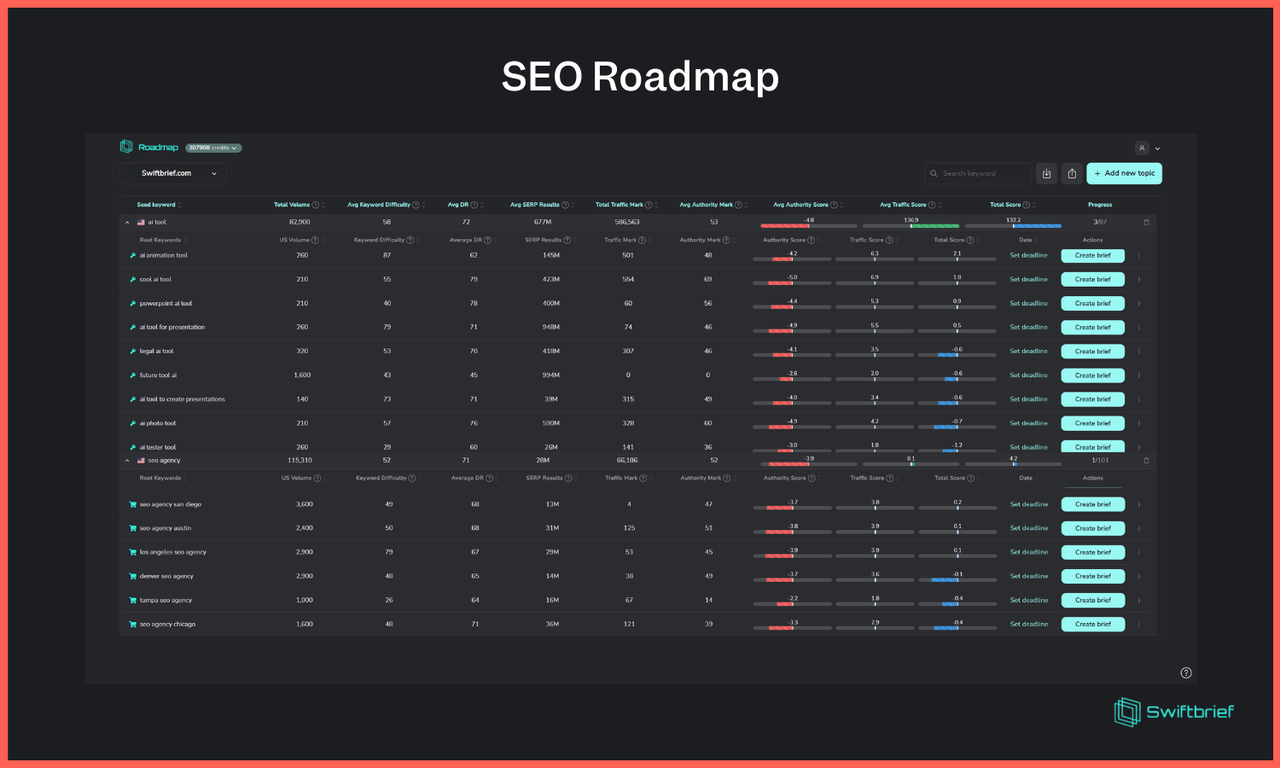Set deadline for 'powerpoint ai tool'
Viewport: 1280px width, 768px height.
(1028, 303)
